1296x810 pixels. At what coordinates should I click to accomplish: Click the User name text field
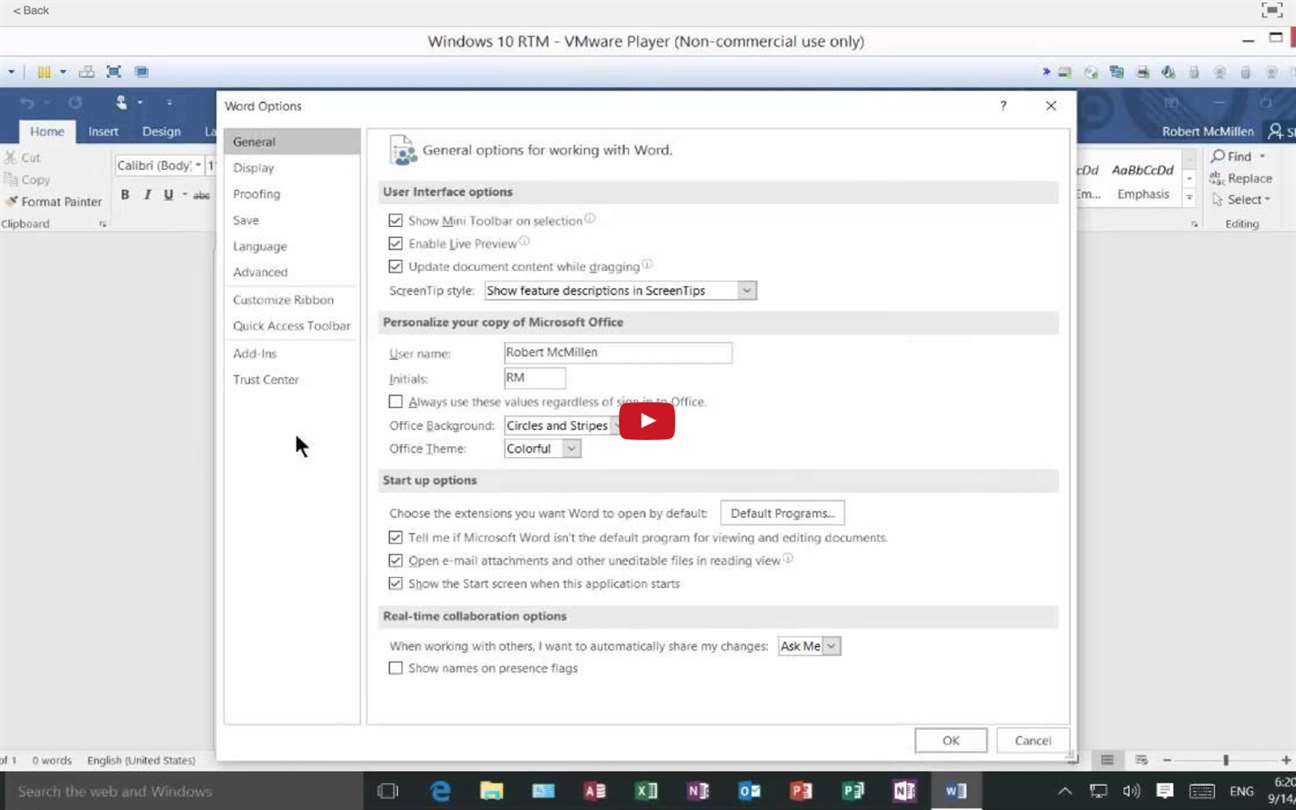[x=618, y=353]
